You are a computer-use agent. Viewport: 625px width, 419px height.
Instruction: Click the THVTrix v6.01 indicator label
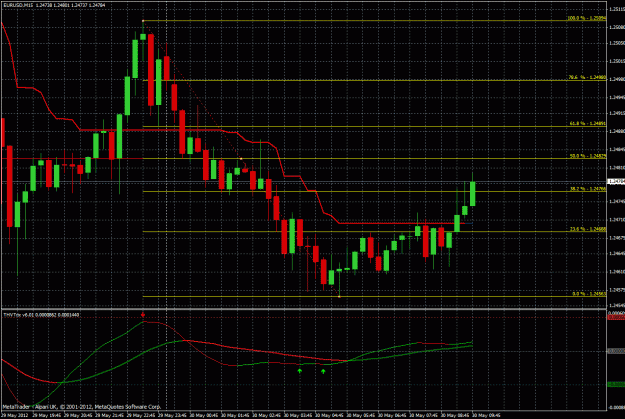41,315
